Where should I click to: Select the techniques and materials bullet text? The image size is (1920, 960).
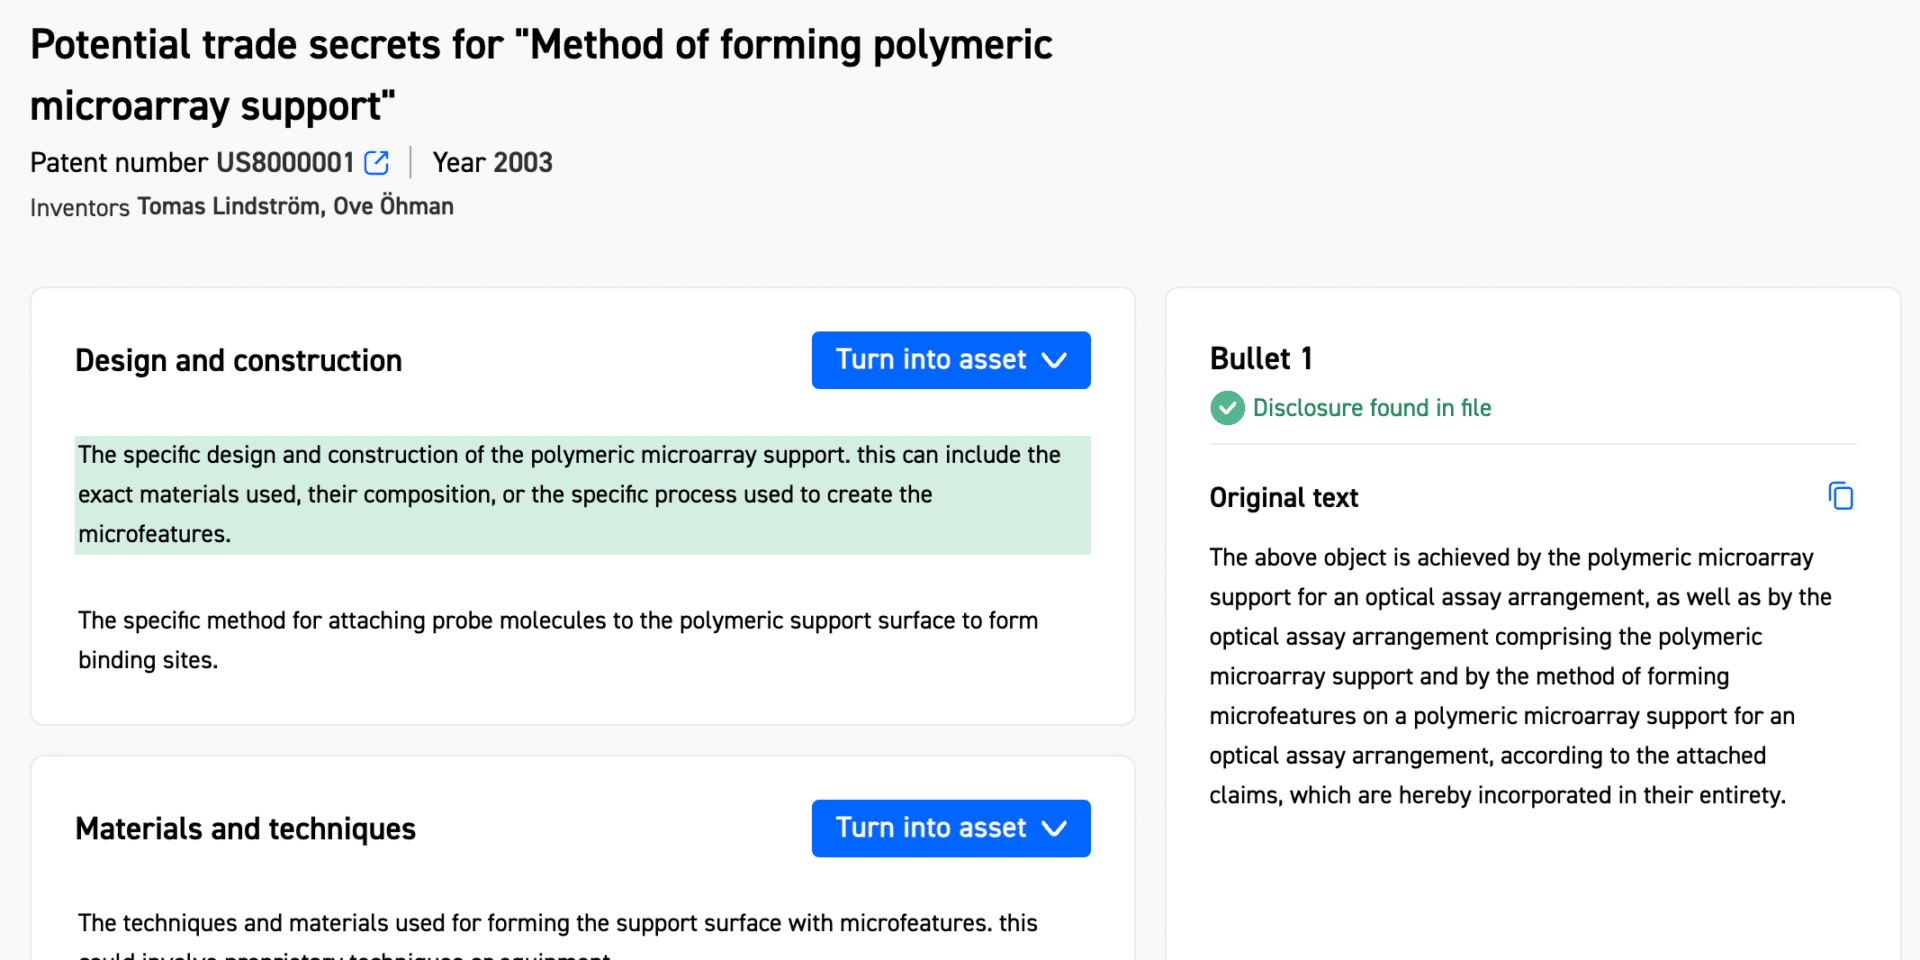[558, 934]
